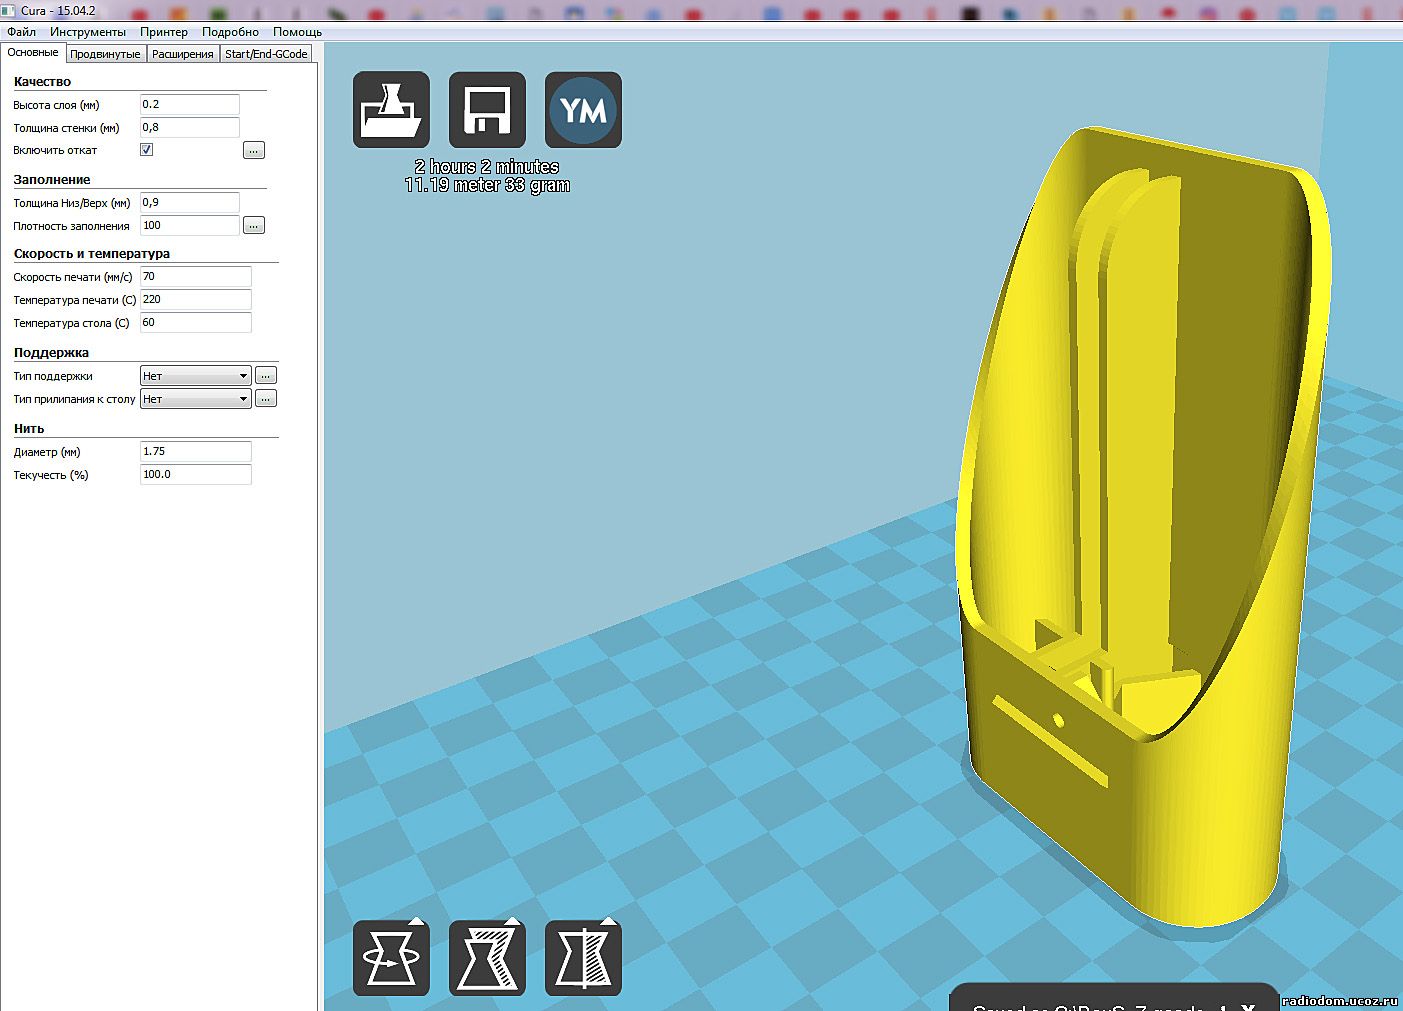Click the Заполнение section heading

click(52, 179)
